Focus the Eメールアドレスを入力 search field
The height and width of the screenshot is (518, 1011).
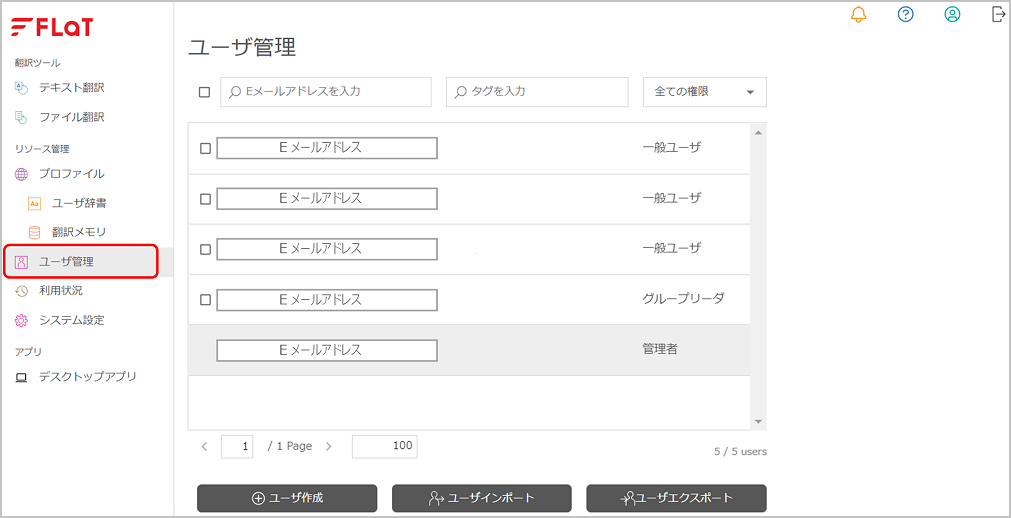point(326,92)
